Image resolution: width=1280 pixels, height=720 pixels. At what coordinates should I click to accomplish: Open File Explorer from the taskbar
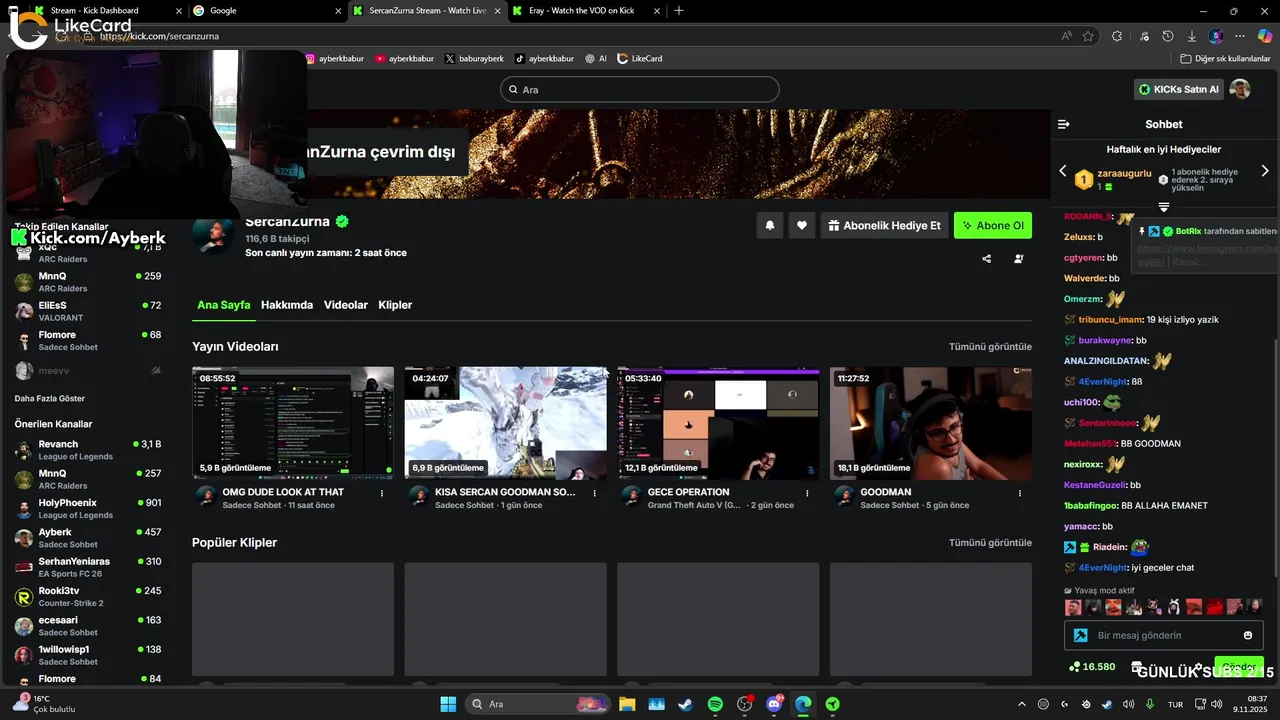626,704
